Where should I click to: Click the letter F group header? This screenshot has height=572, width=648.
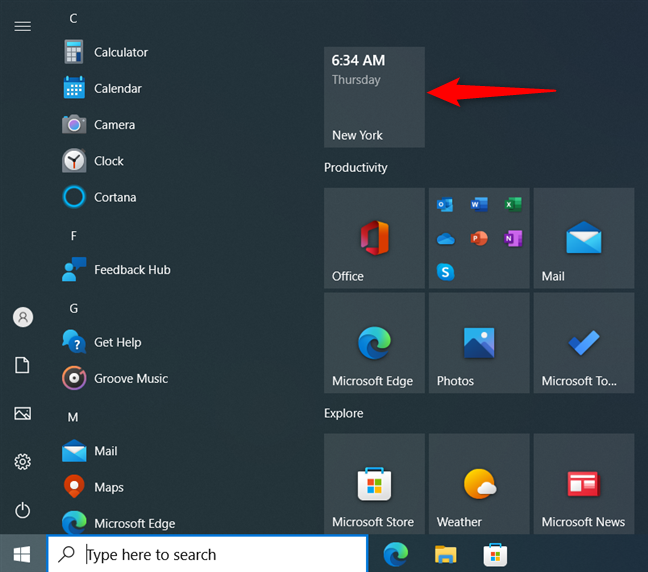pos(73,236)
